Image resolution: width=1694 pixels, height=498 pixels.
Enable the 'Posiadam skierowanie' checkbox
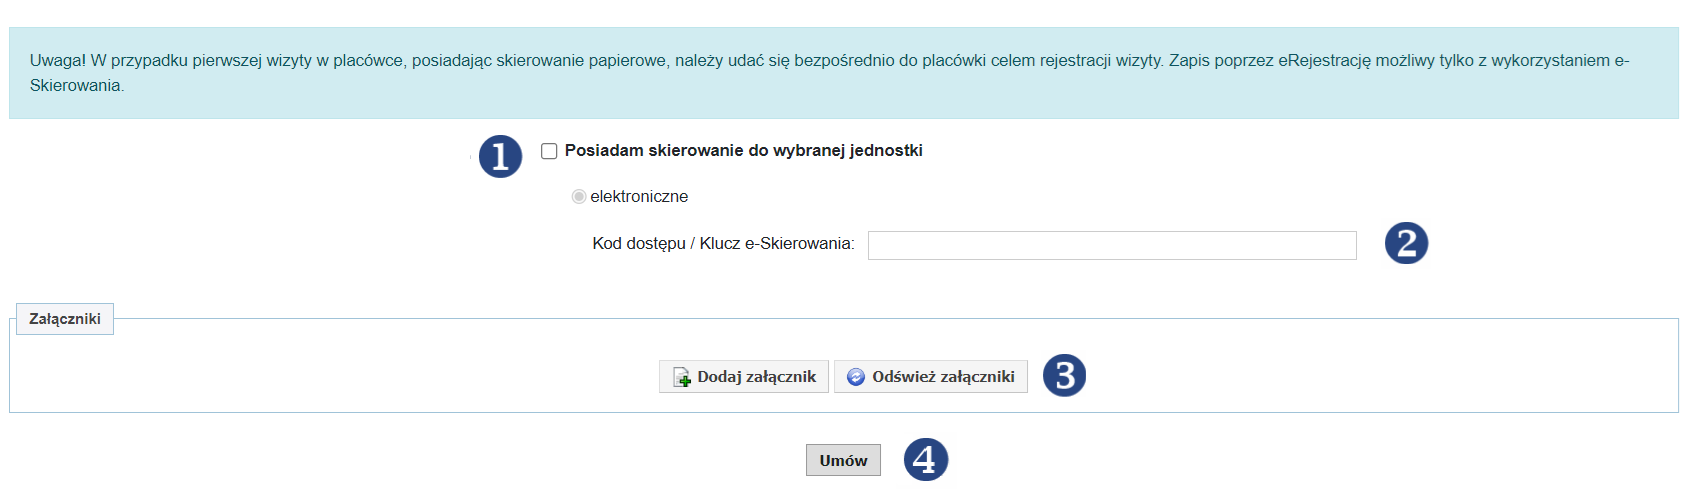(549, 151)
